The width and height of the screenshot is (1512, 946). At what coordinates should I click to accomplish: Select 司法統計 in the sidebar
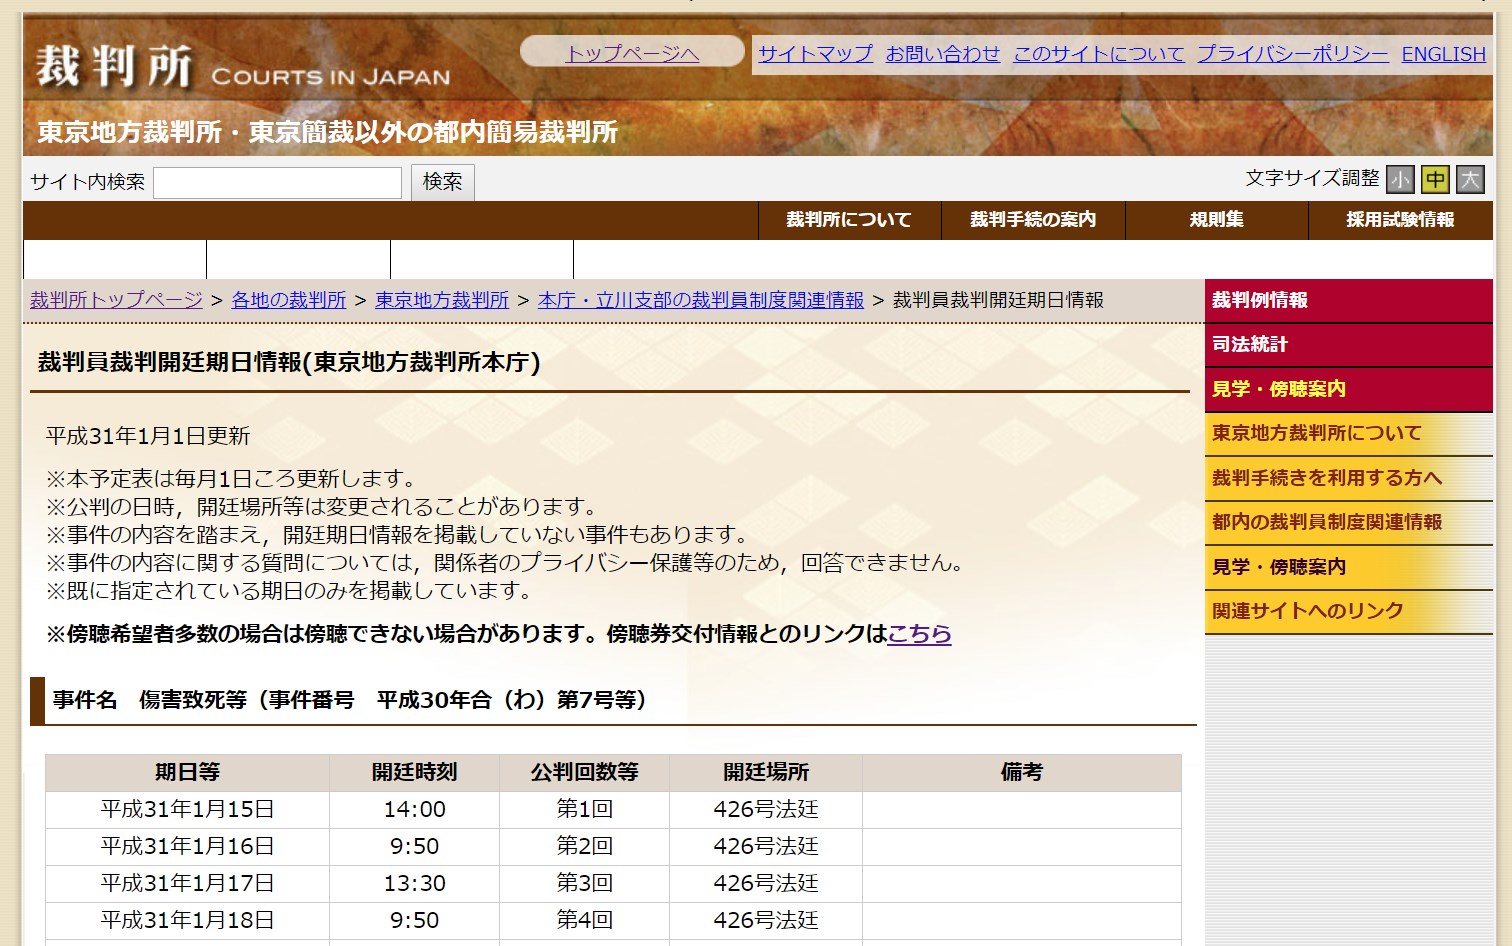(1348, 345)
